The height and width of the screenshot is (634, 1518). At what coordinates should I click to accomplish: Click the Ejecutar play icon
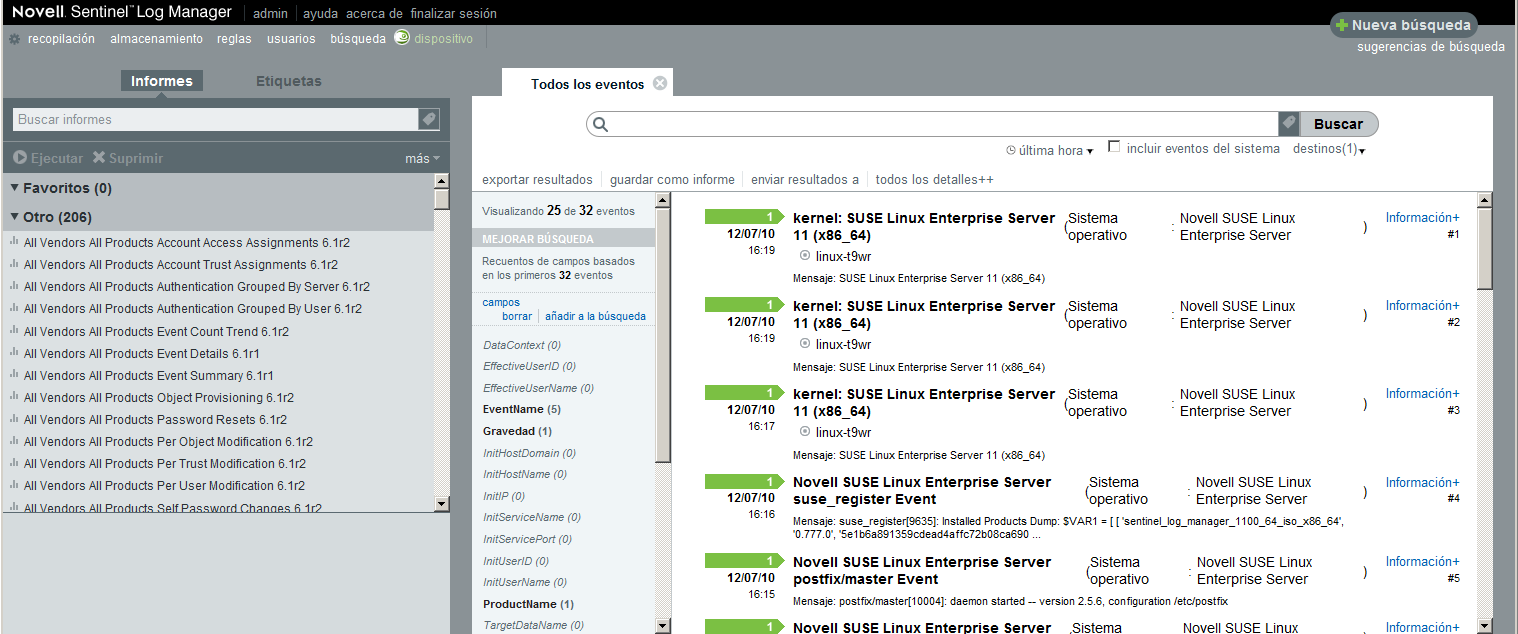pyautogui.click(x=20, y=158)
